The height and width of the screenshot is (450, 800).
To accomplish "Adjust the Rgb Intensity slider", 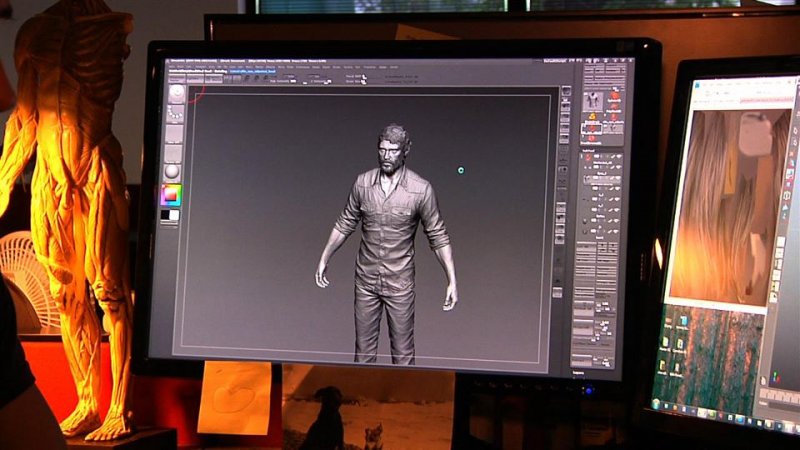I will [x=283, y=81].
